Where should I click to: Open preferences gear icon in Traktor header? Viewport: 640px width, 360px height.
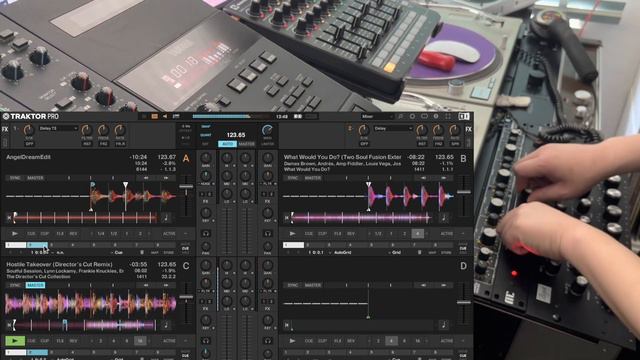[436, 116]
